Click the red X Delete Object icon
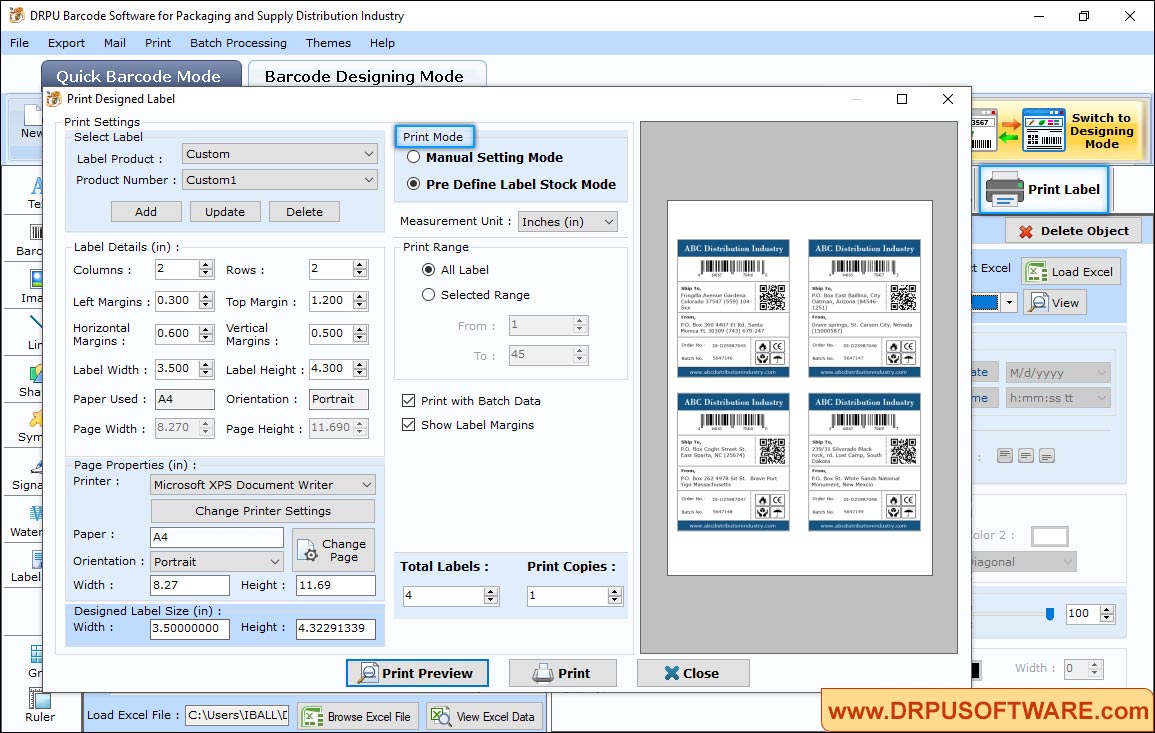The image size is (1155, 733). click(x=1025, y=231)
